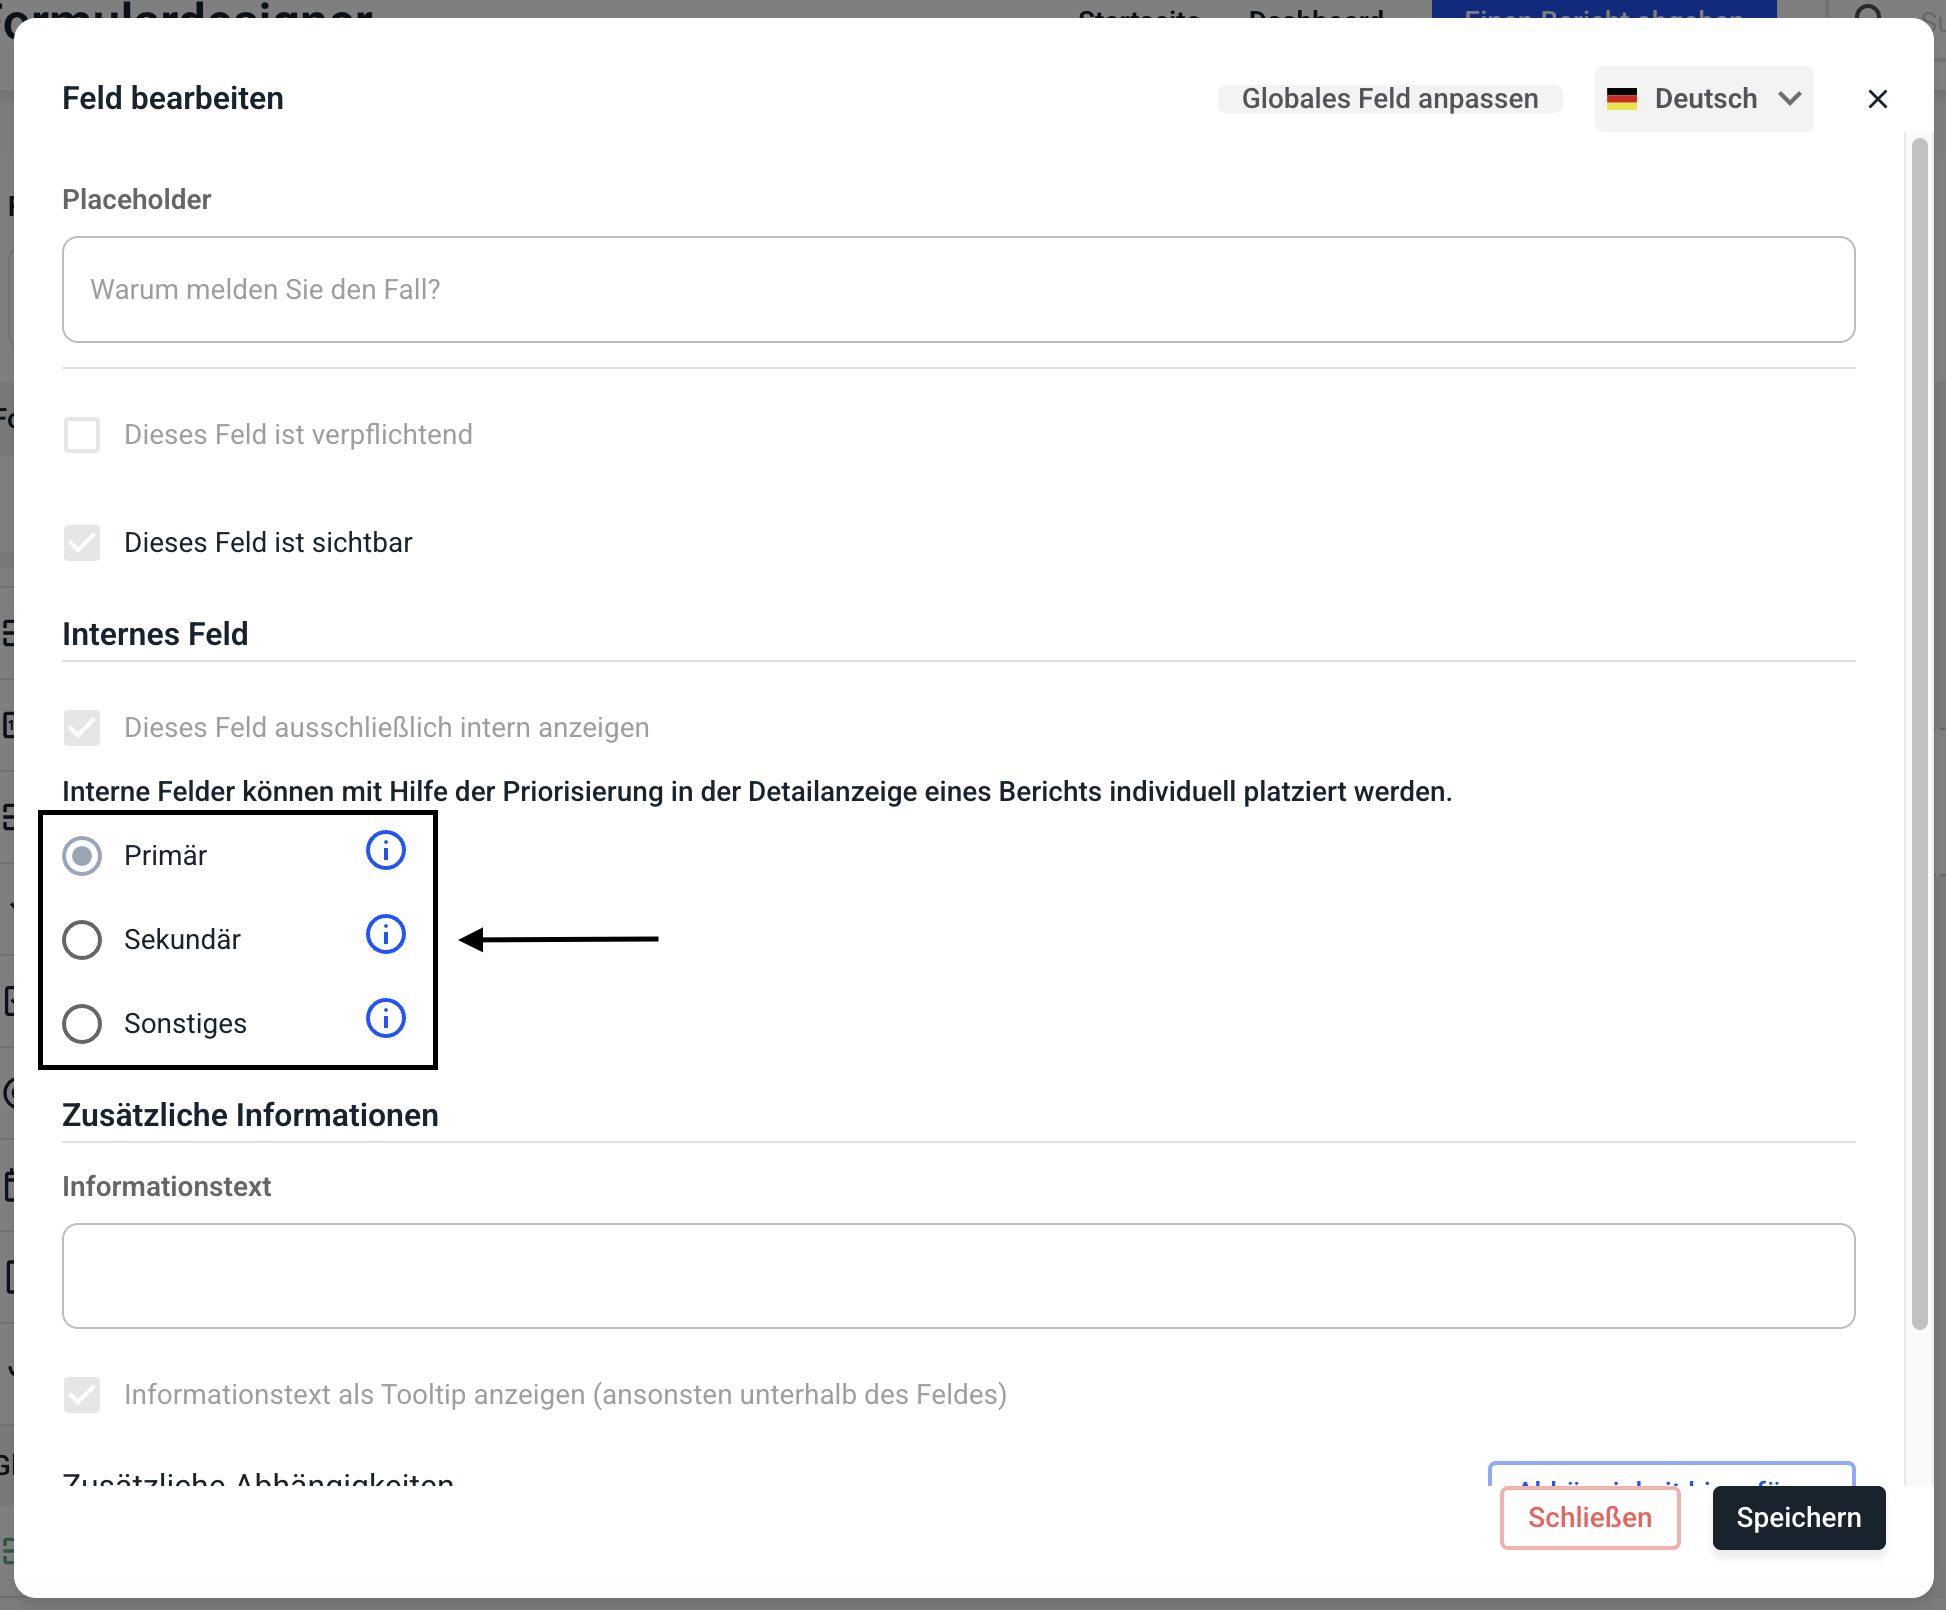Image resolution: width=1946 pixels, height=1610 pixels.
Task: Close the Feld bearbeiten dialog with X
Action: [x=1877, y=99]
